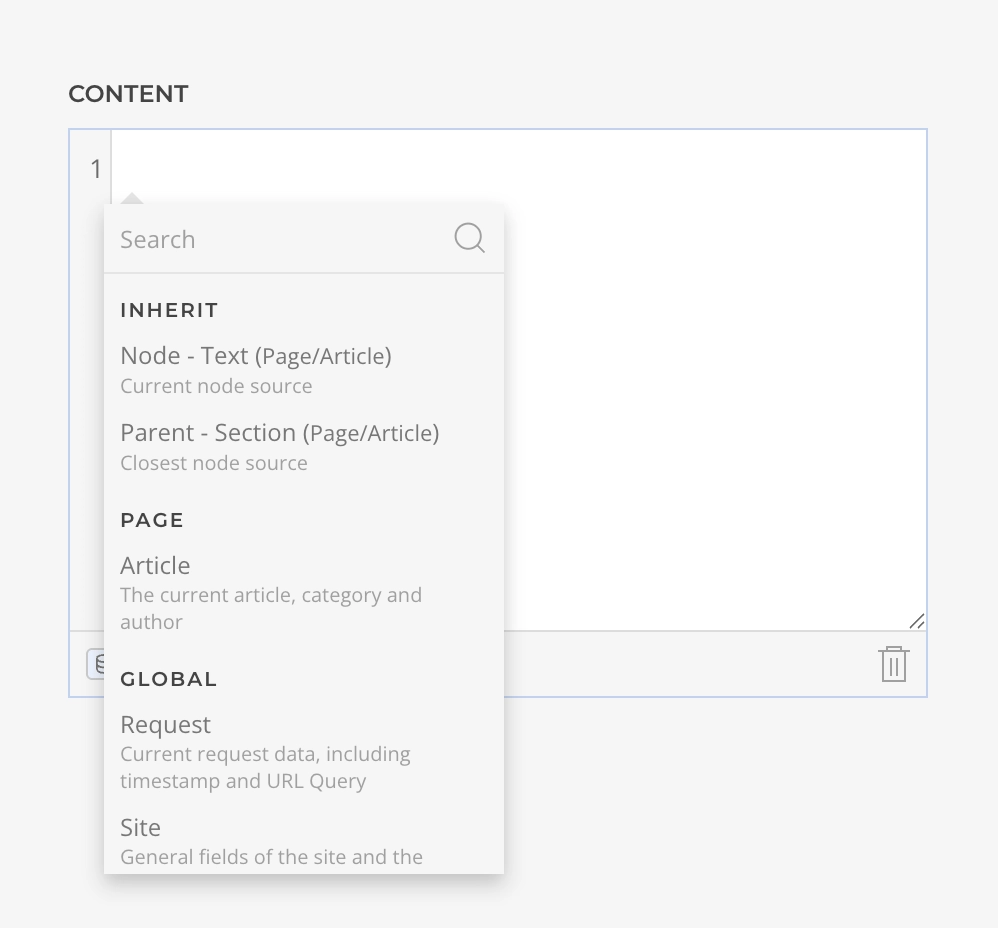
Task: Click the "Closest node source" description
Action: pyautogui.click(x=214, y=463)
